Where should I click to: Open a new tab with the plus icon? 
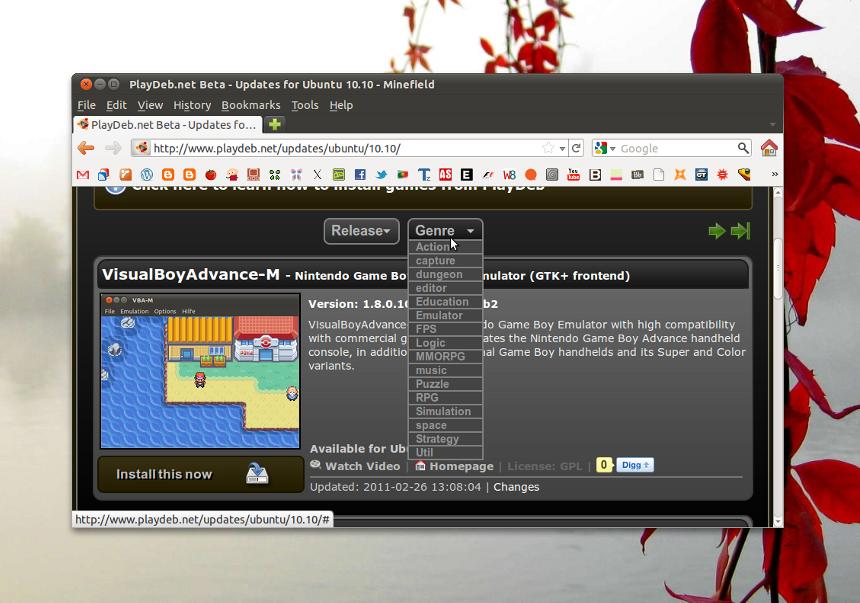tap(275, 124)
